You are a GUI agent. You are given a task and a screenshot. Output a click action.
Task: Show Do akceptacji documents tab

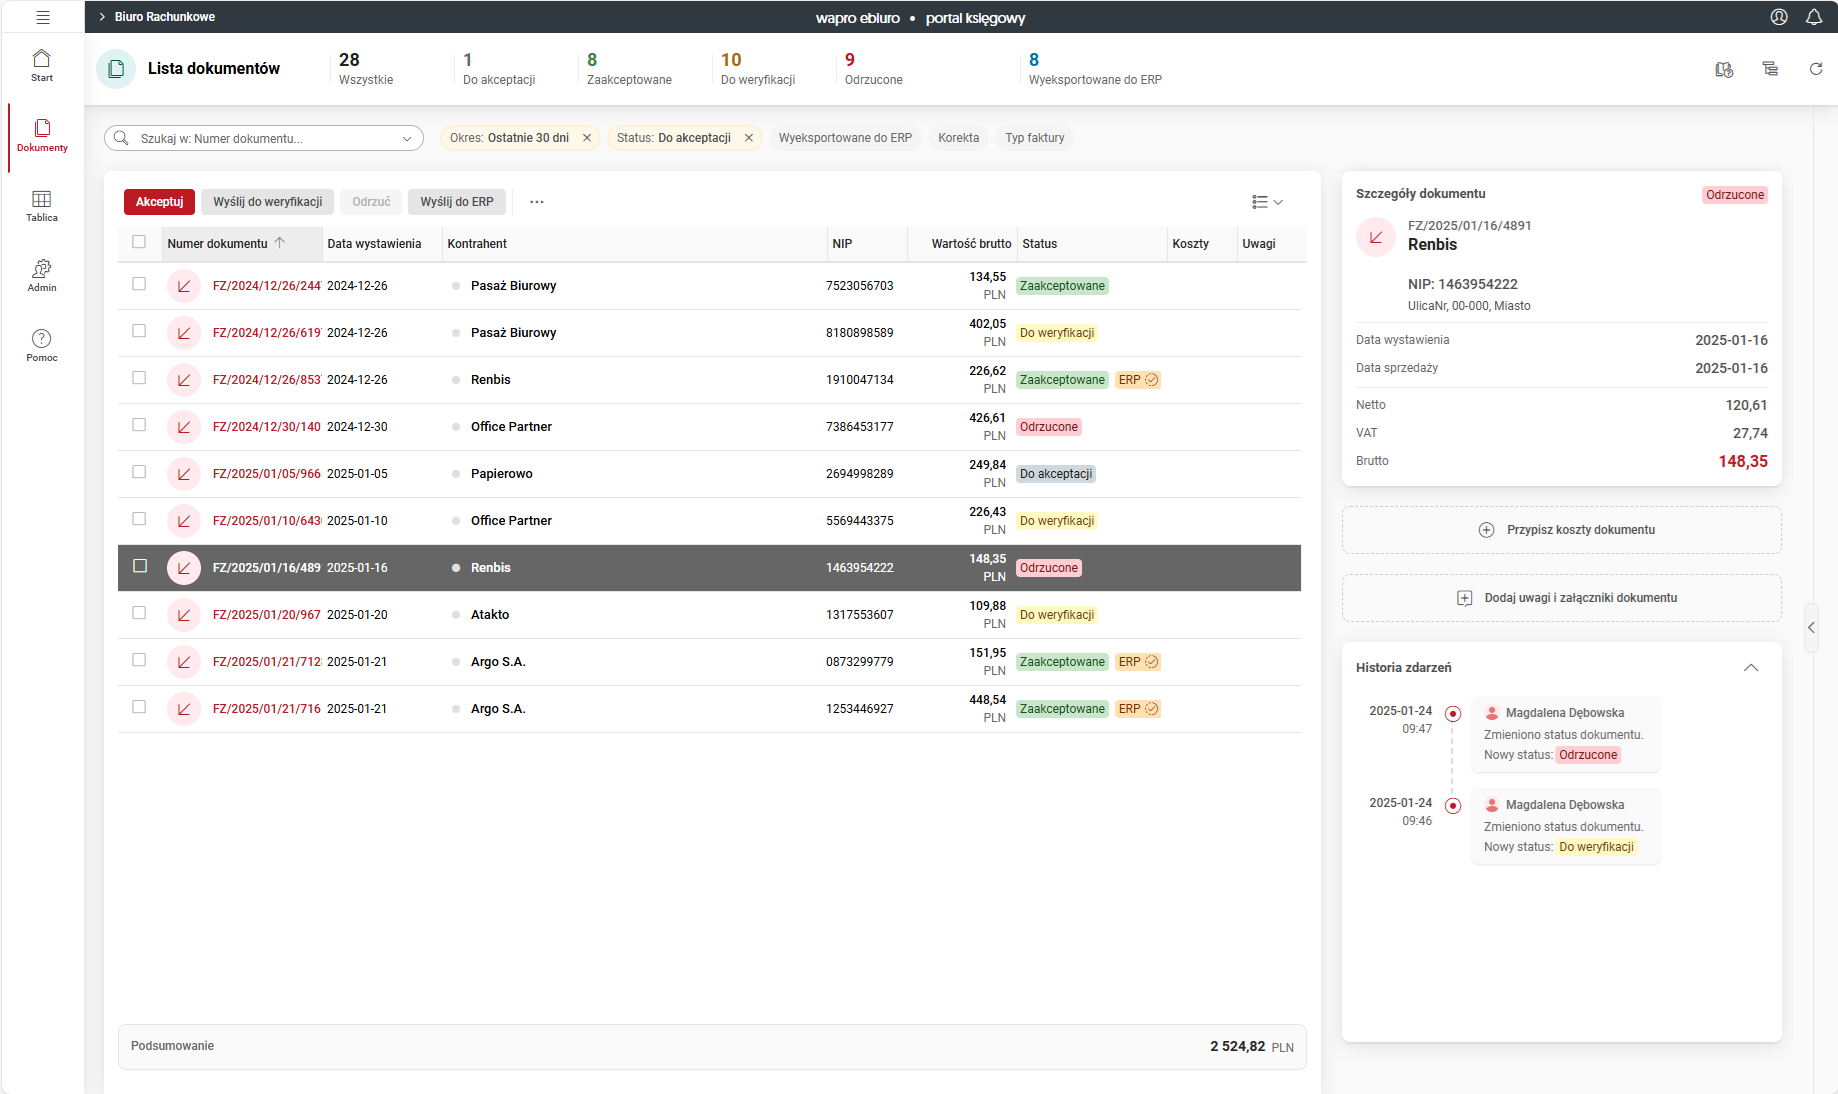click(x=499, y=69)
